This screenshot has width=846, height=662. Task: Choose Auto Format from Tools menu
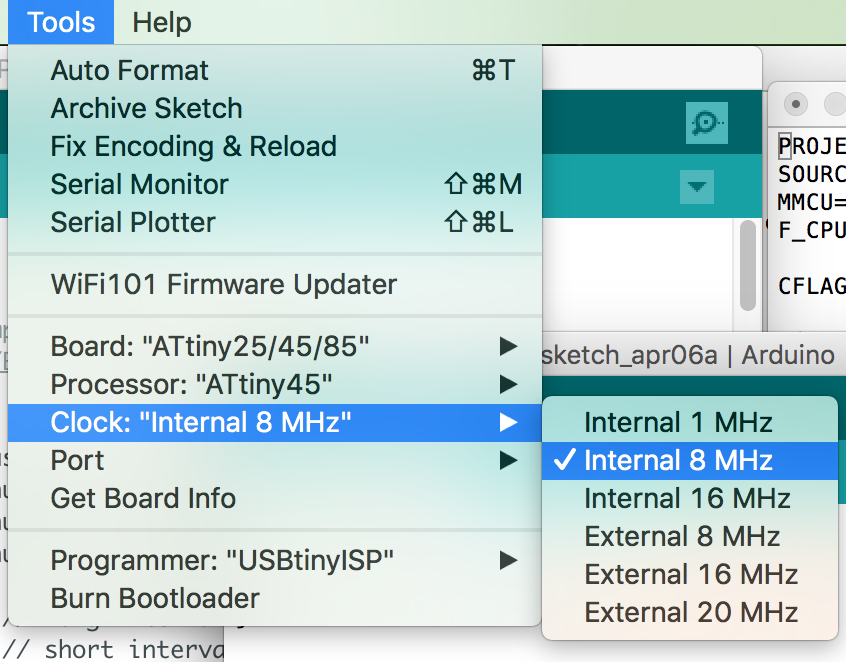(x=275, y=70)
